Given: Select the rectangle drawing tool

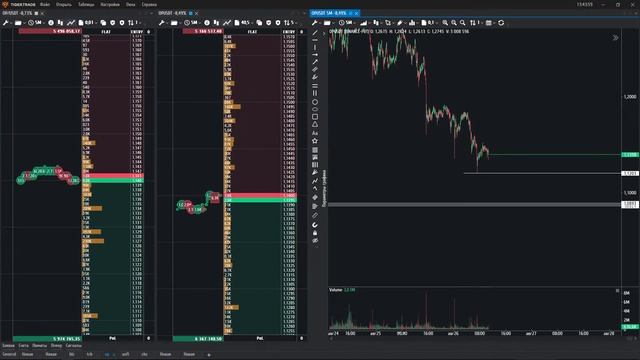Looking at the screenshot, I should coord(315,117).
